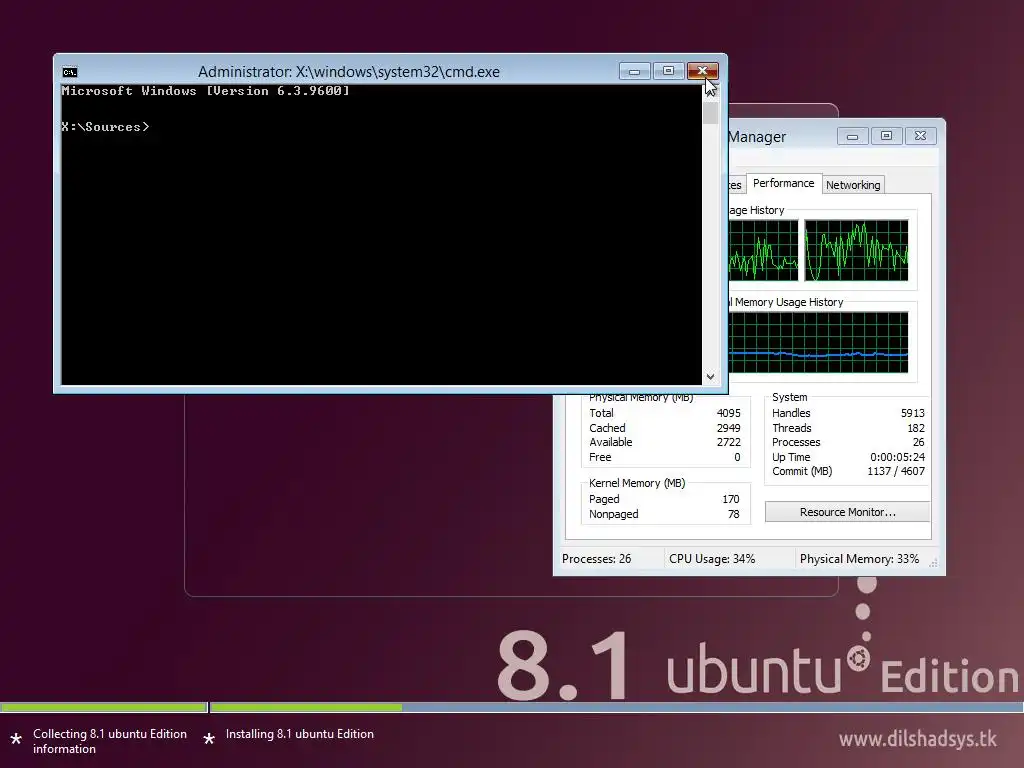Minimize the Task Manager window
Screen dimensions: 1024x768
click(852, 136)
